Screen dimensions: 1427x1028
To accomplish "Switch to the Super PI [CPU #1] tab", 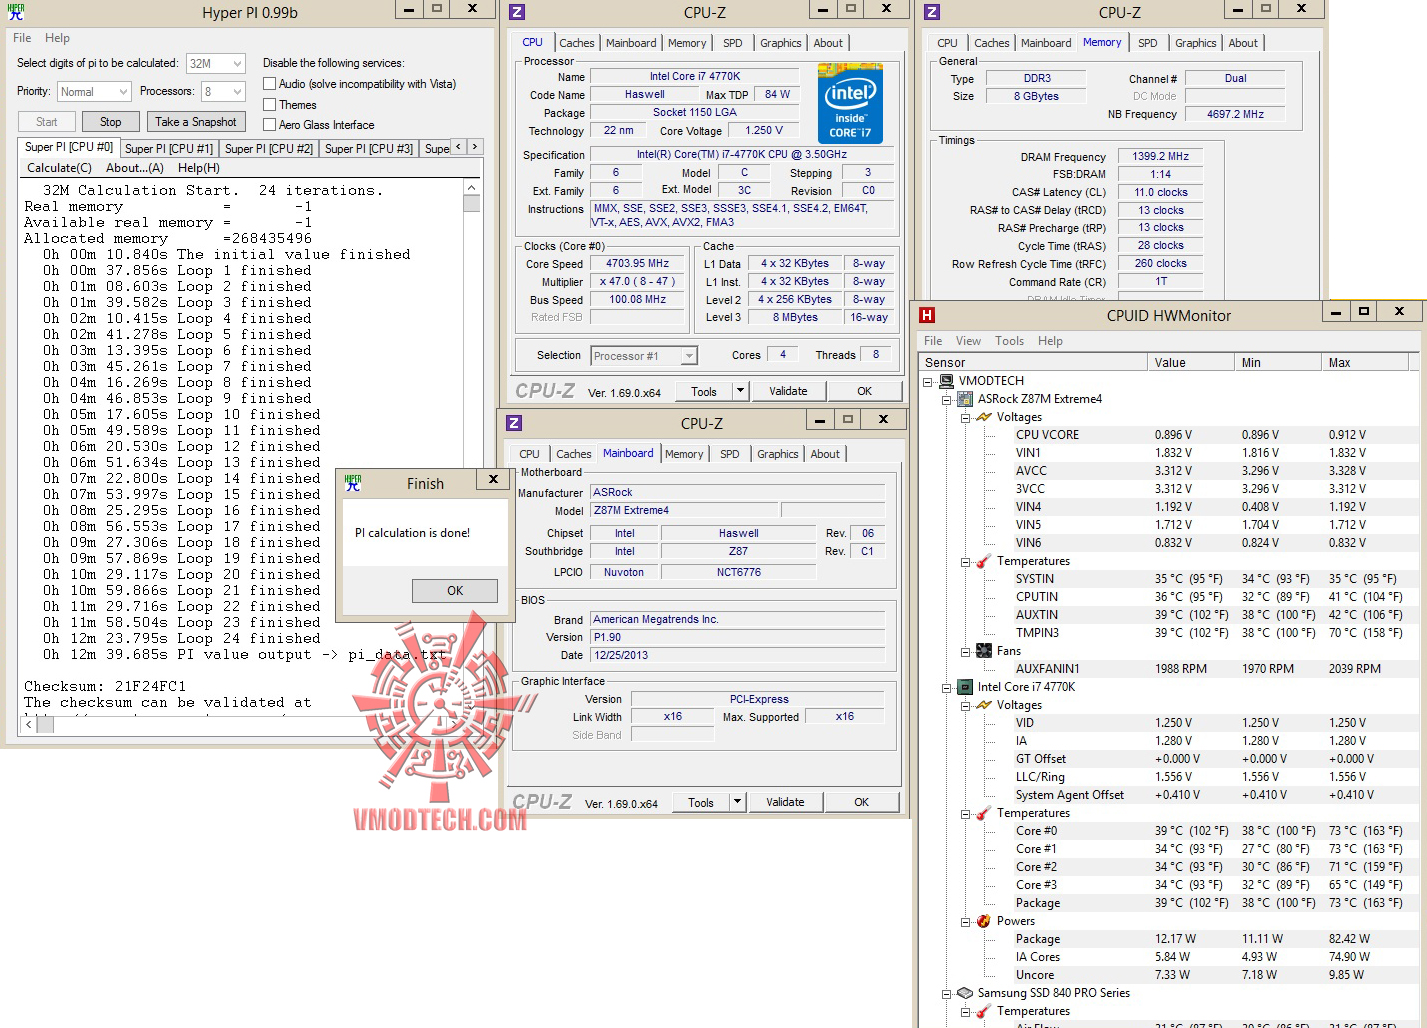I will [169, 149].
